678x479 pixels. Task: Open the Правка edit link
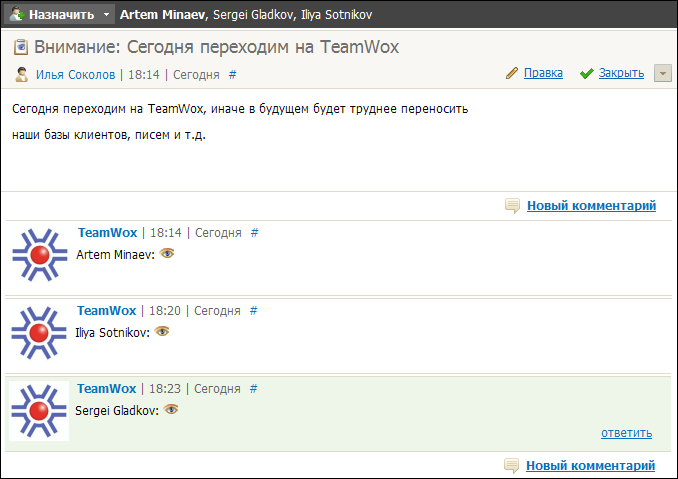(x=543, y=73)
